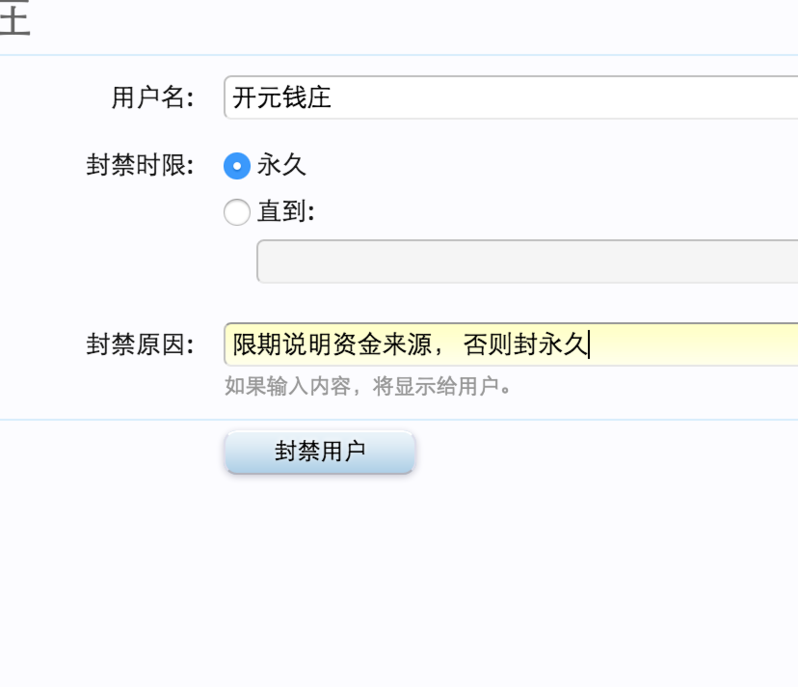Click the 开元钱庄 text in username field
Viewport: 798px width, 687px height.
(281, 98)
